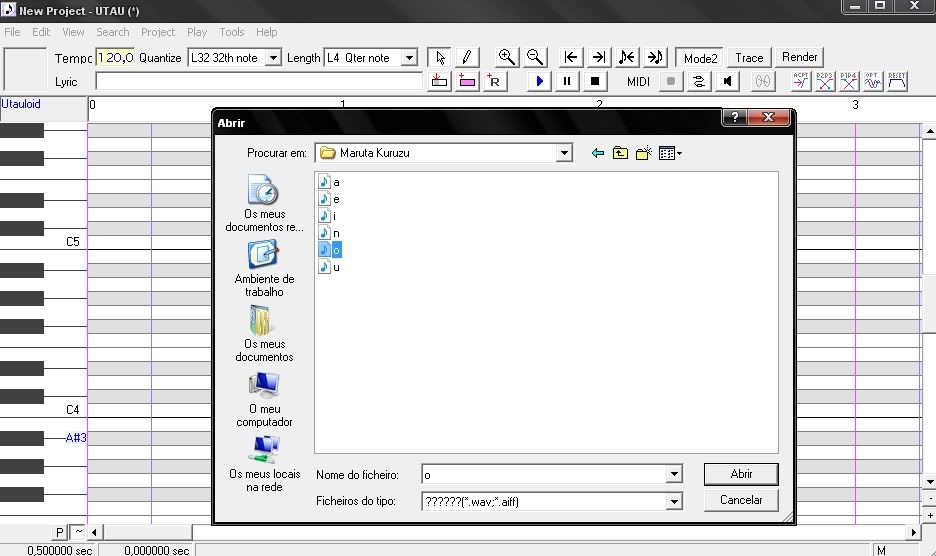Viewport: 936px width, 556px height.
Task: Click the OPT vibrato icon
Action: click(x=873, y=81)
